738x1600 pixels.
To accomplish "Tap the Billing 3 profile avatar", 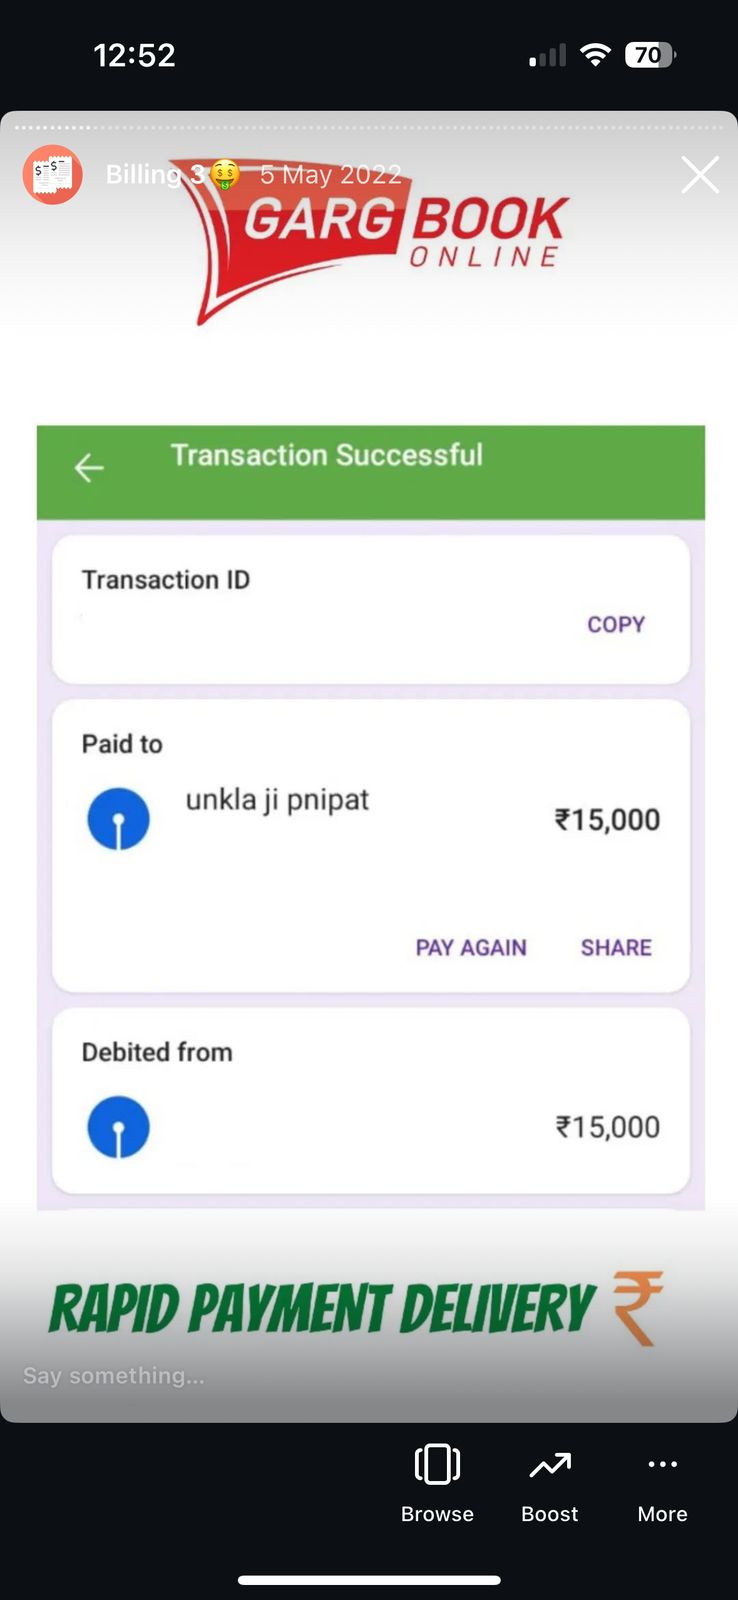I will tap(53, 175).
